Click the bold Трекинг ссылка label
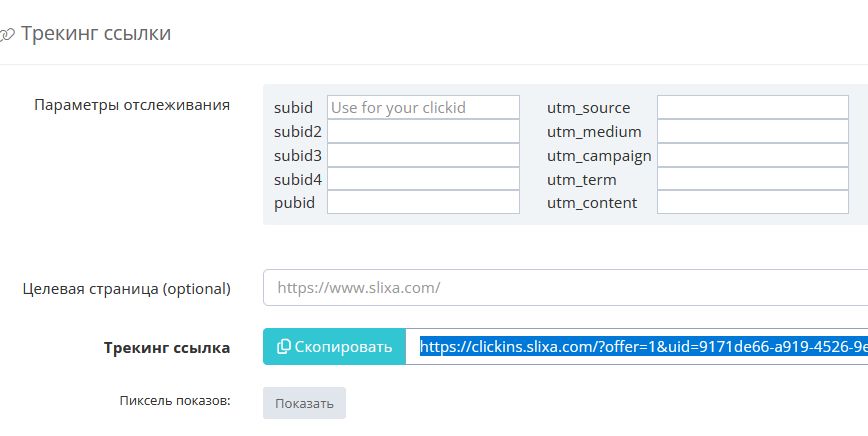Screen dimensions: 868x436 click(x=166, y=348)
